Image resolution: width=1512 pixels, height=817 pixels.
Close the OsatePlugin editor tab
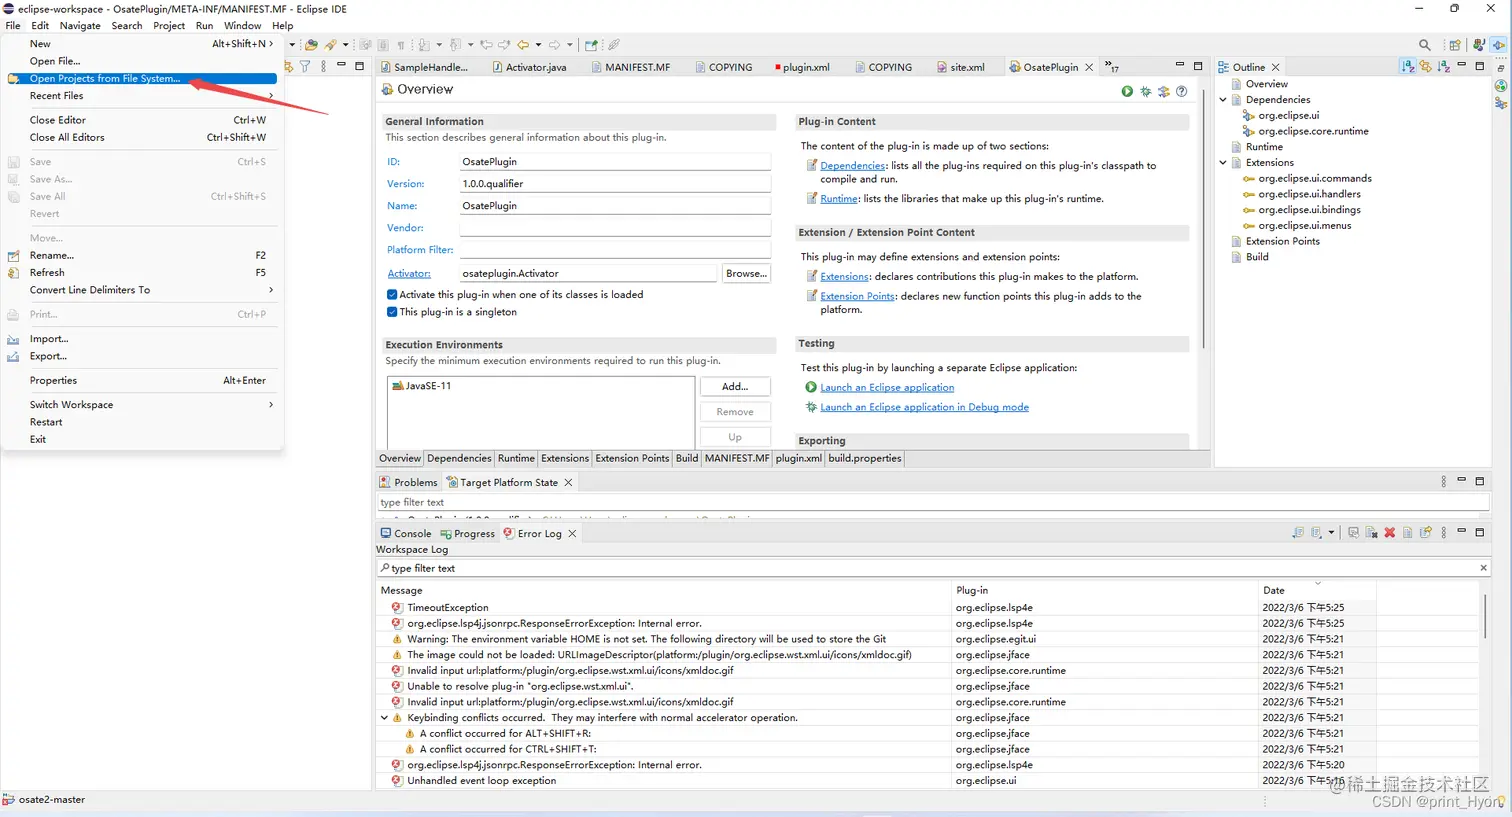(x=1089, y=67)
